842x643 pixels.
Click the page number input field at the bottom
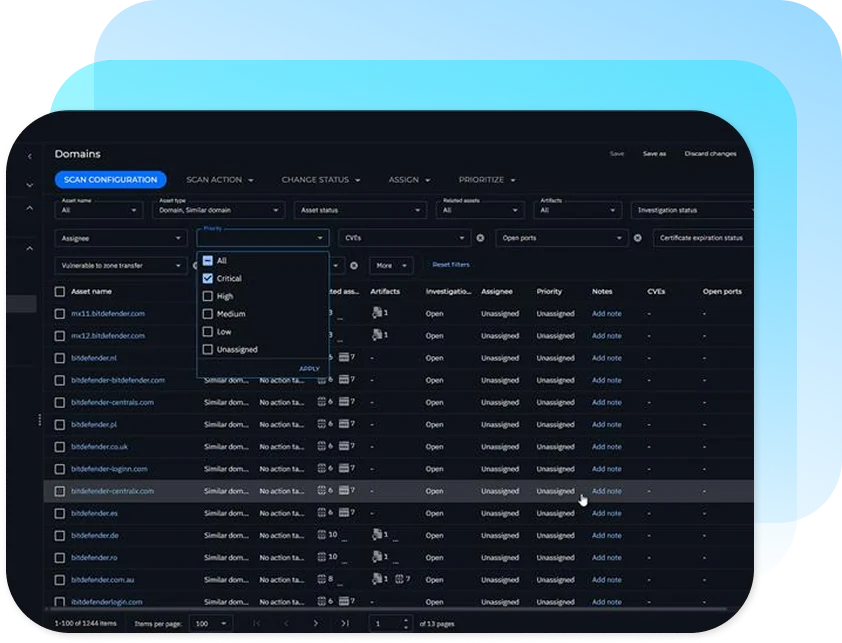(x=386, y=622)
